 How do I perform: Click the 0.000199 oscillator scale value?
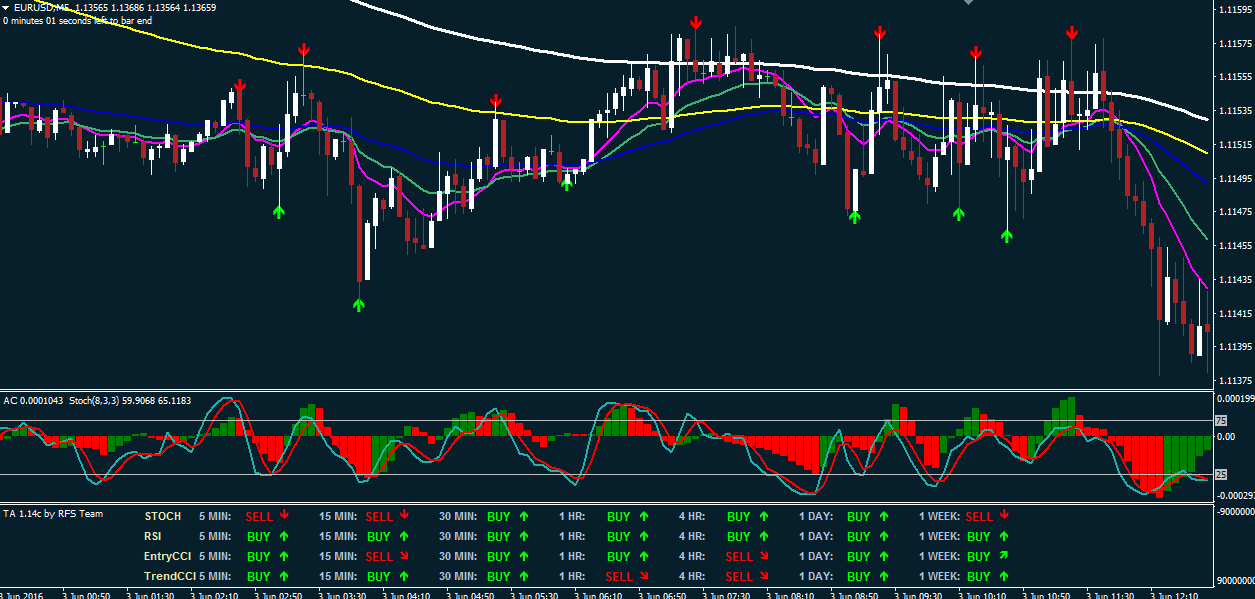click(1234, 399)
